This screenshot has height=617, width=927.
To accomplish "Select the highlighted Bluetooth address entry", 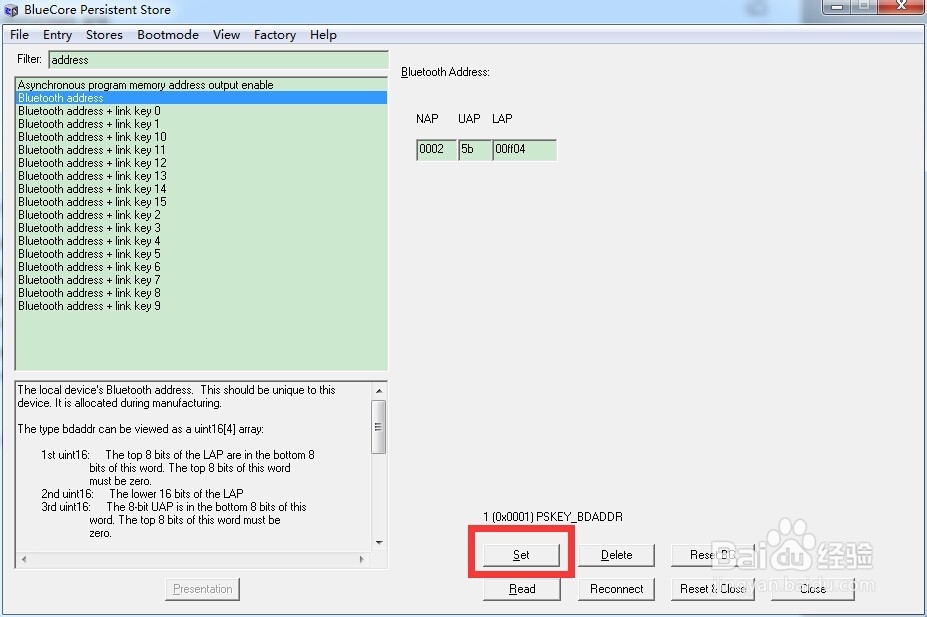I will 201,98.
